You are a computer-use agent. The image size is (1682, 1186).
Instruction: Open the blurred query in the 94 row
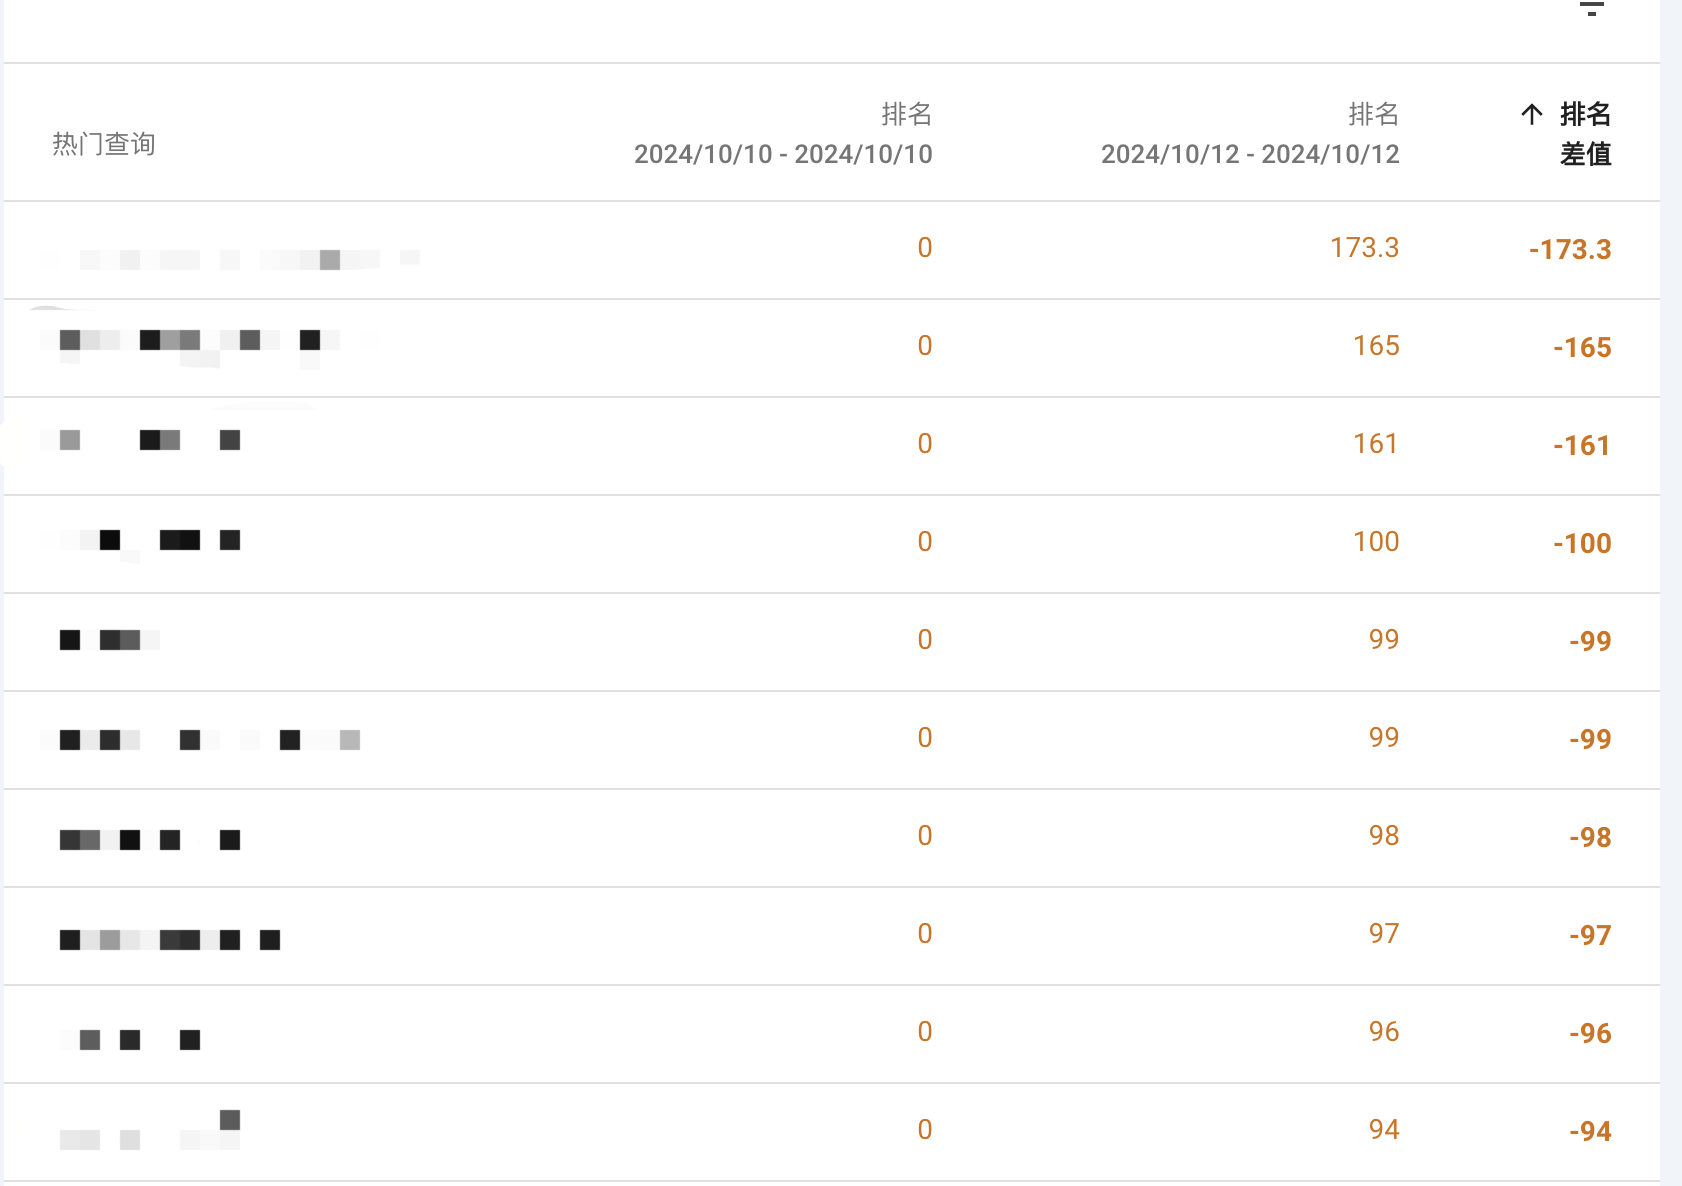tap(150, 1130)
